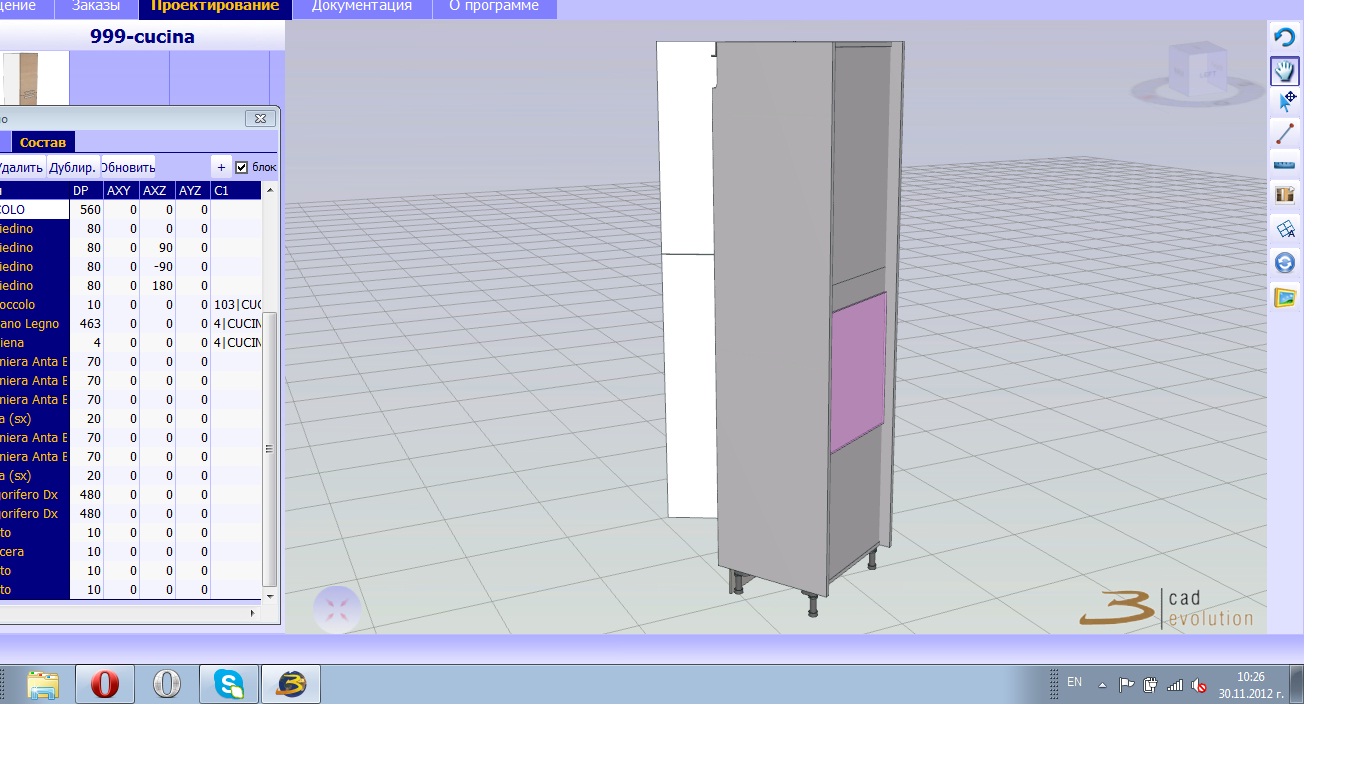Switch to the Заказы tab

point(103,7)
